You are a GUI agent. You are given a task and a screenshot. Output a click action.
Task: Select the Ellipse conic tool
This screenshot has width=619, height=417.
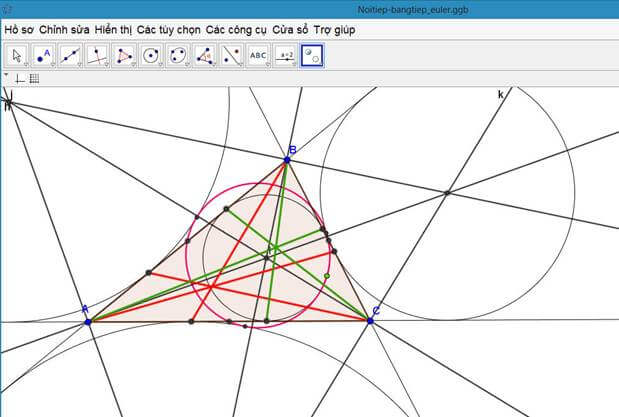(178, 56)
